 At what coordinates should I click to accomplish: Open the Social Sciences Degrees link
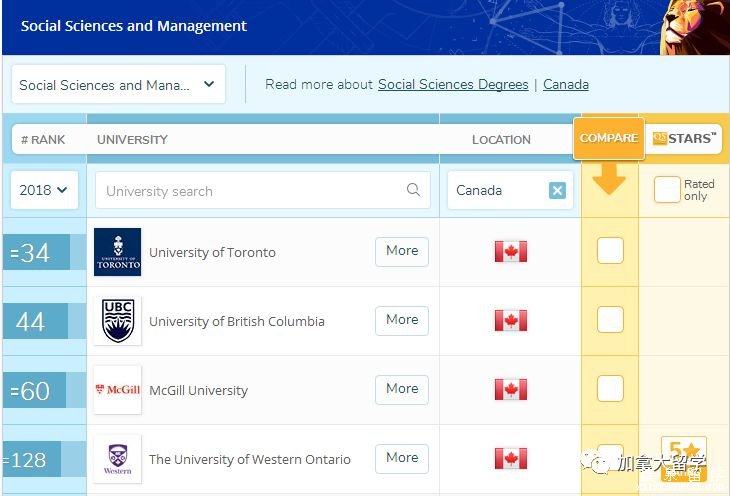coord(453,85)
